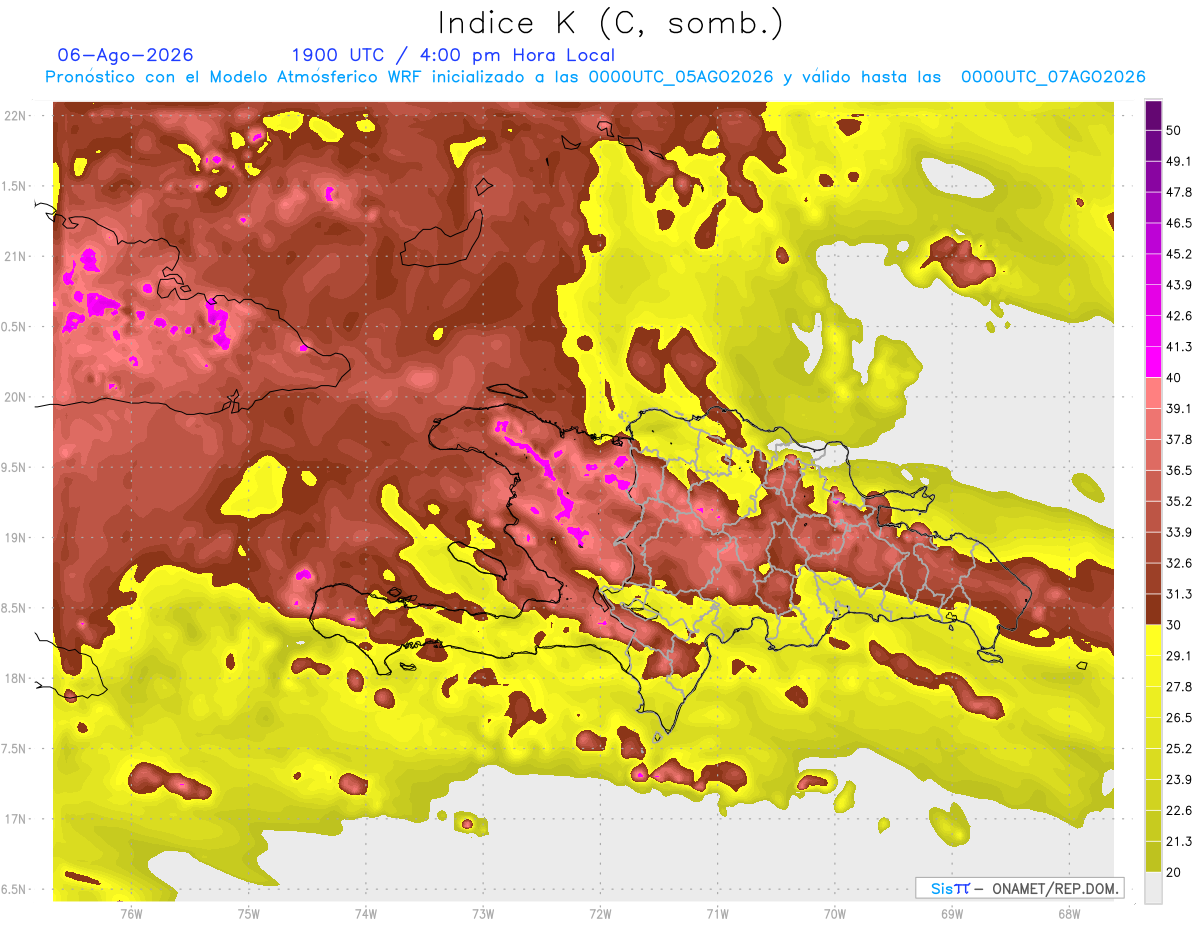1200x927 pixels.
Task: Click the title "Indice K (C, somb.)"
Action: pyautogui.click(x=611, y=23)
